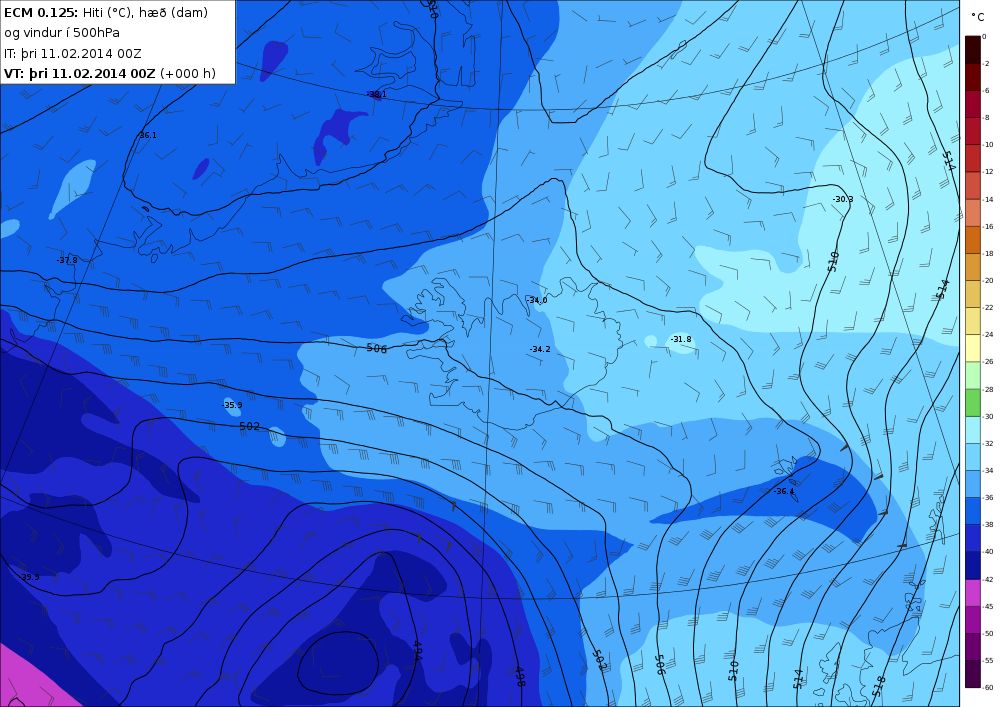Click the text 'og vindur í 500hPa'
This screenshot has height=707, width=1000.
pyautogui.click(x=62, y=33)
